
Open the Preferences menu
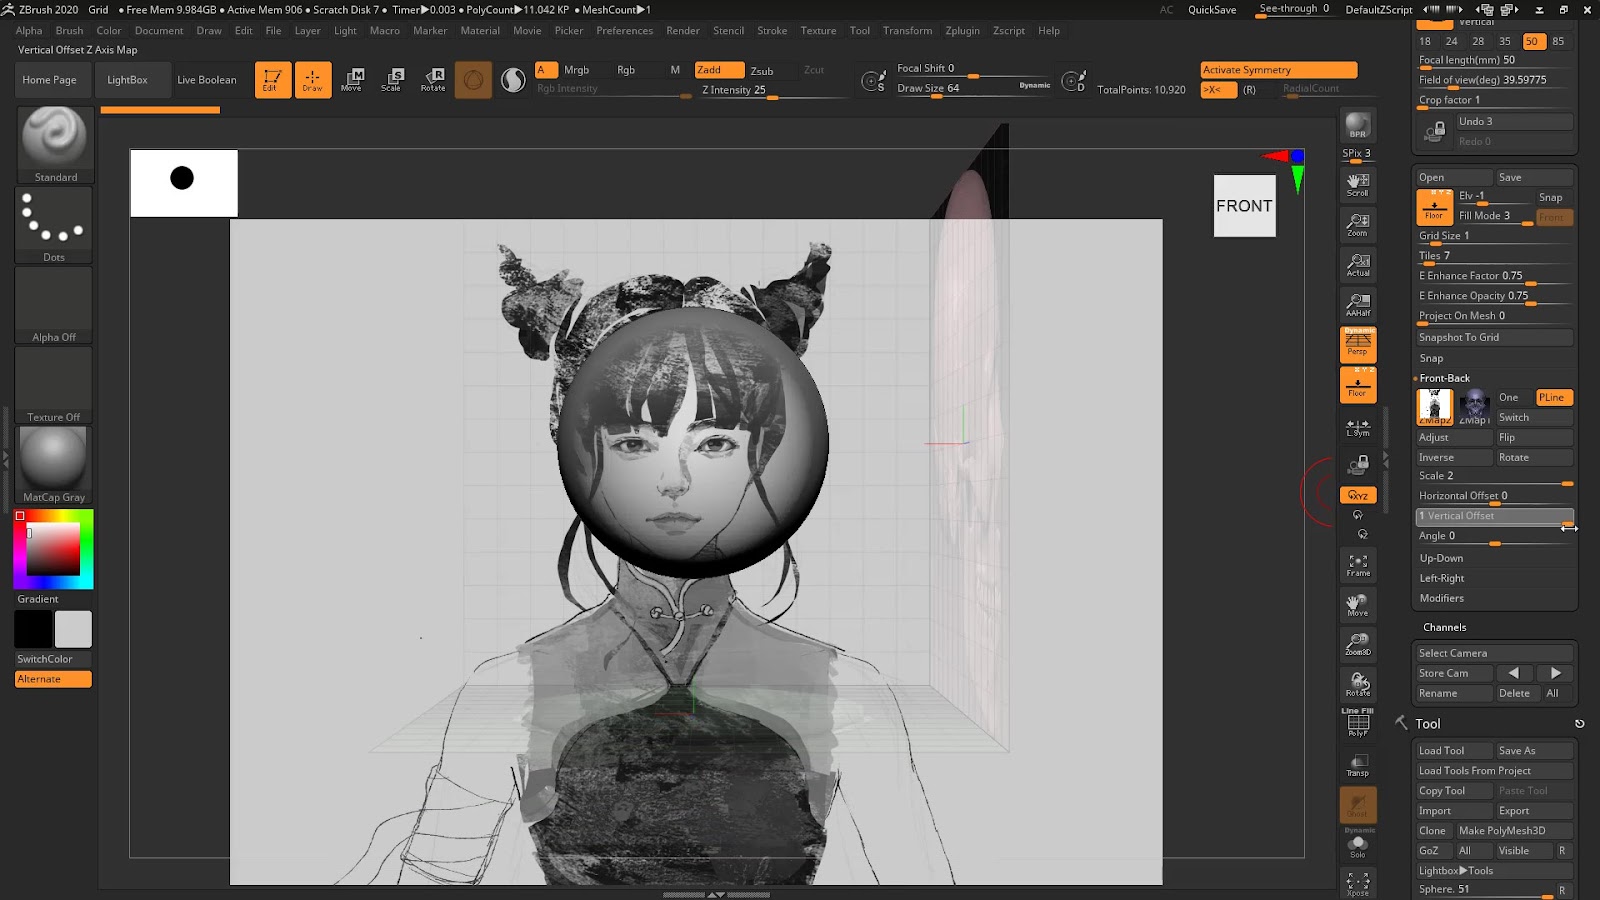pos(624,31)
